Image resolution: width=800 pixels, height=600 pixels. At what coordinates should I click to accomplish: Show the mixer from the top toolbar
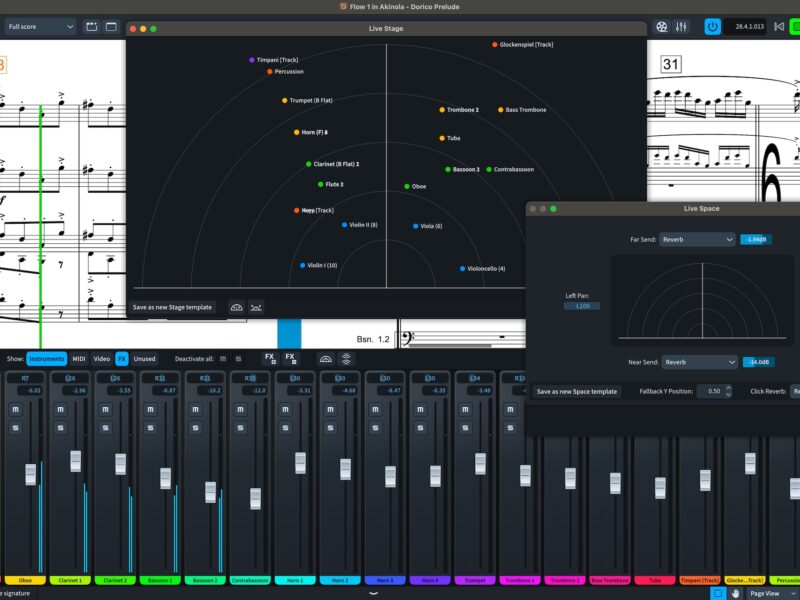(682, 27)
